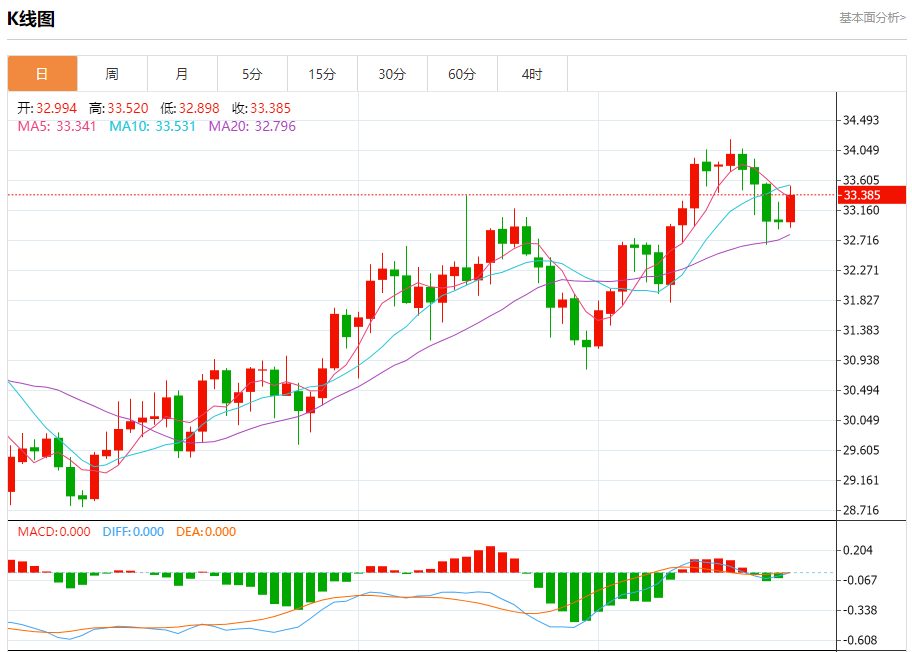Click the K线图 title heading
The image size is (912, 652).
(x=31, y=18)
